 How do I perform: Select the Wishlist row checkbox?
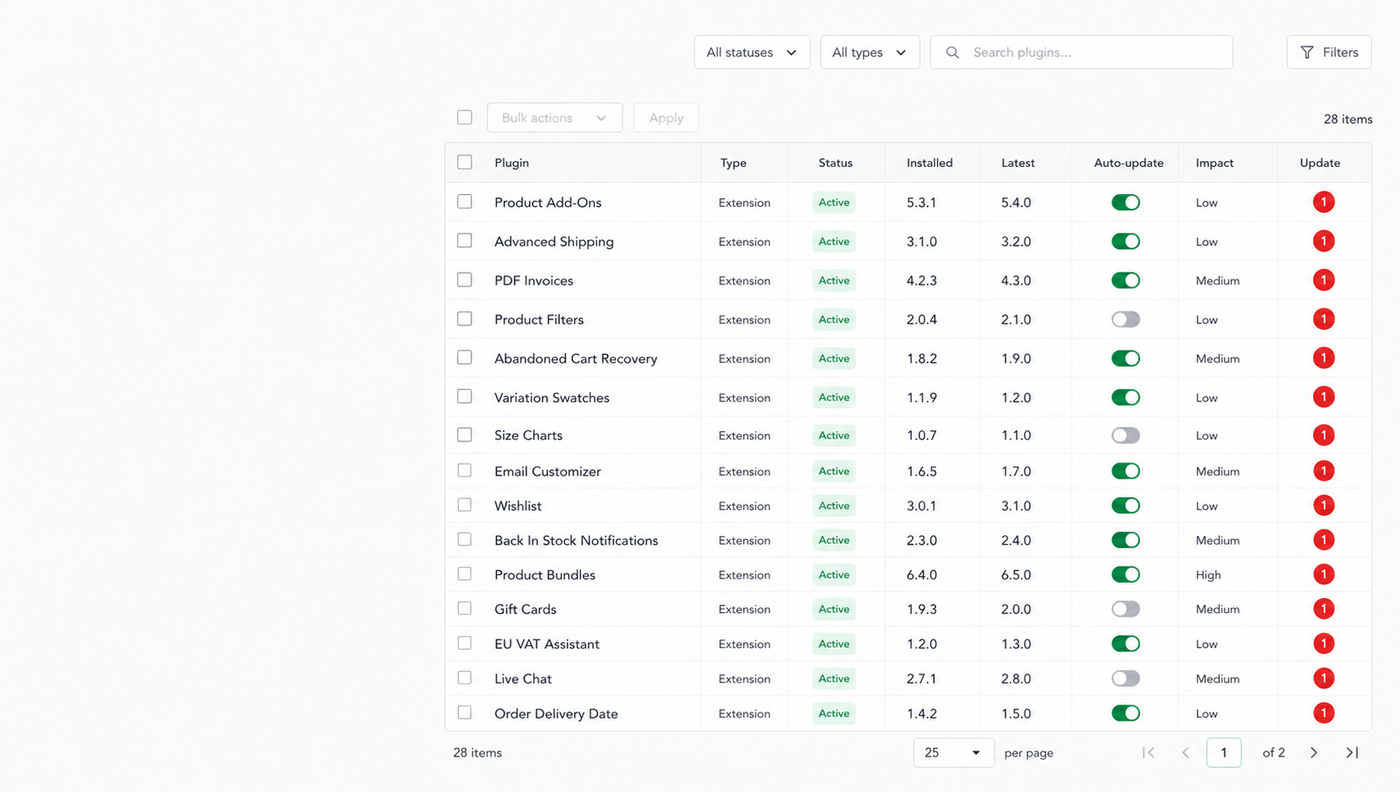pos(464,505)
